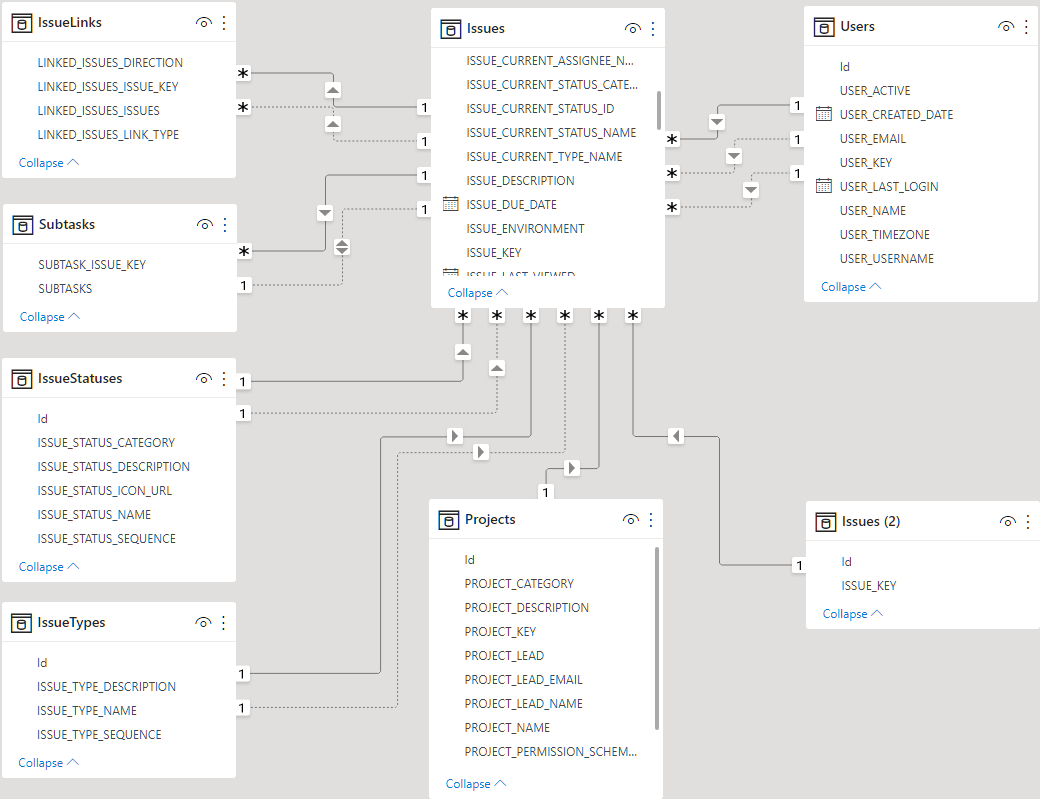The width and height of the screenshot is (1040, 799).
Task: Click the calendar icon beside USER_CREATED_DATE
Action: tap(824, 114)
